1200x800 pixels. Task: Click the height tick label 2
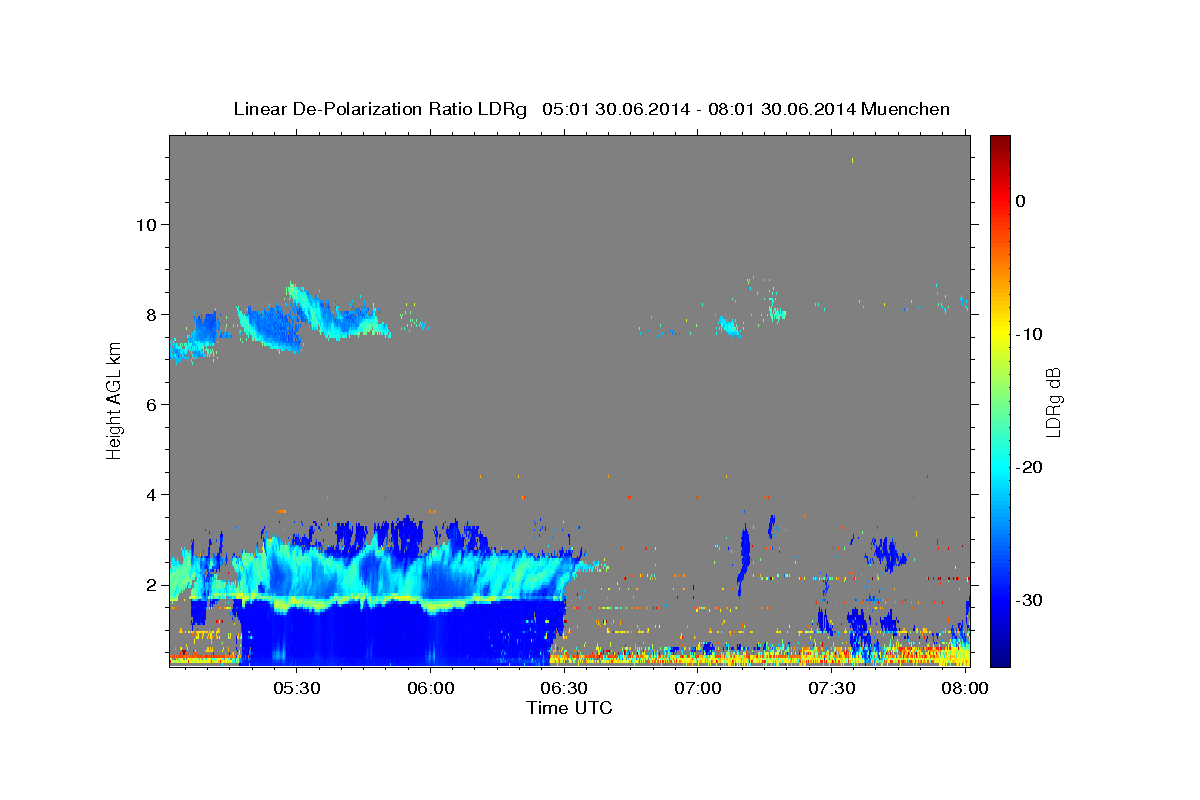[152, 585]
